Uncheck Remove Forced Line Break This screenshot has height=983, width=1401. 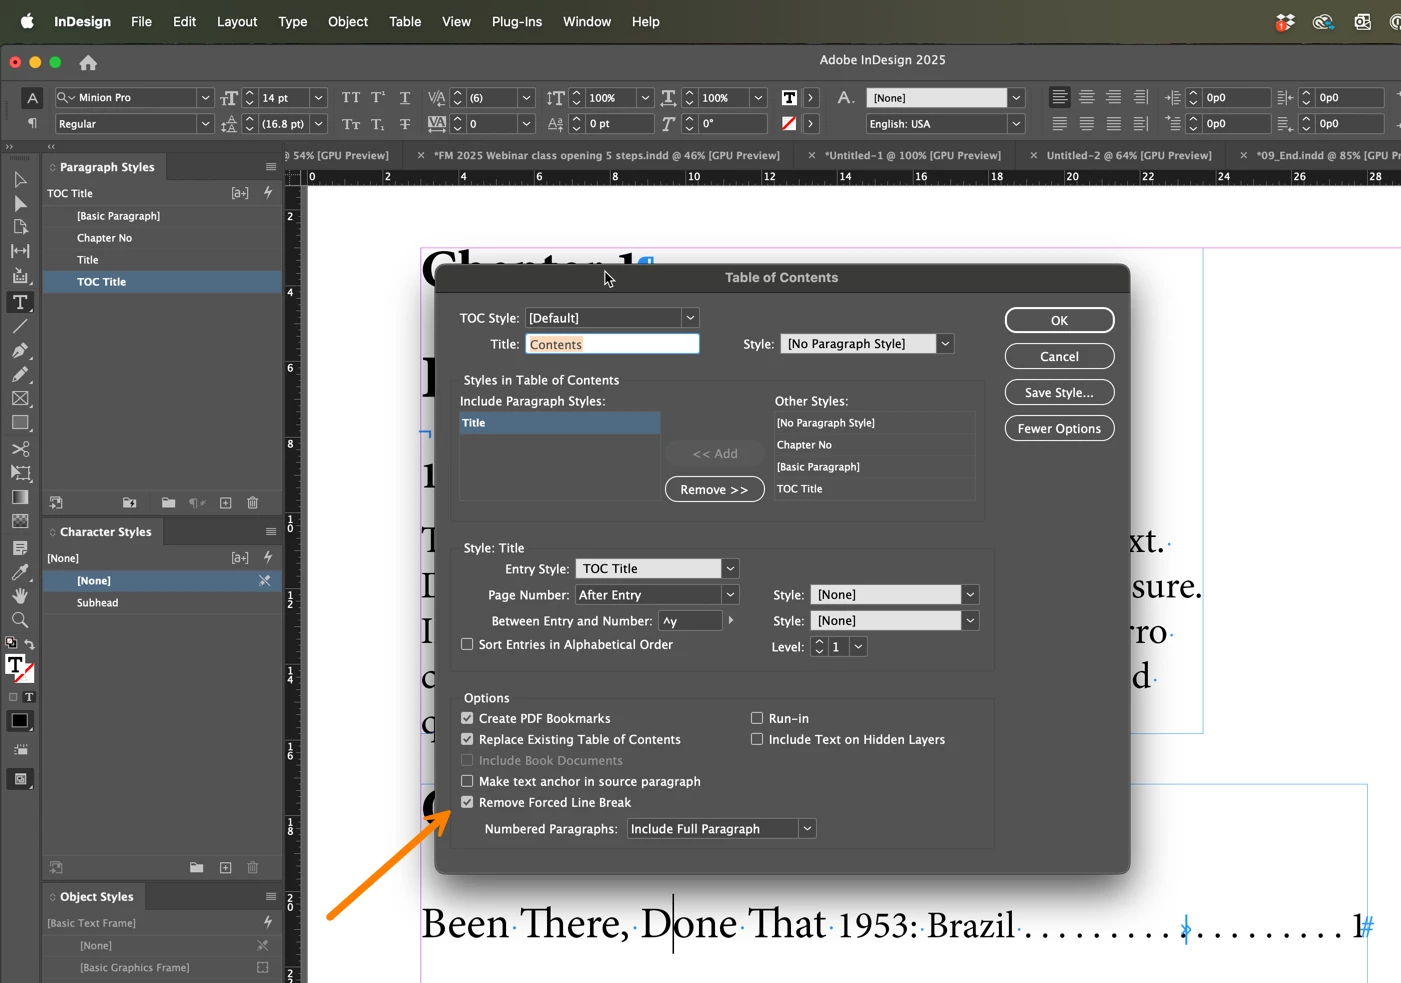click(x=467, y=802)
